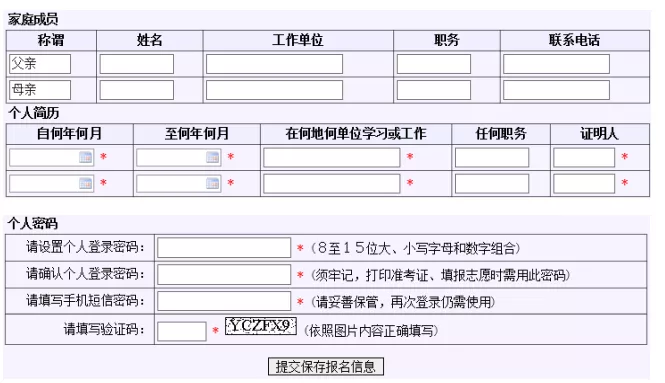Click first row 任何职务 field
This screenshot has width=665, height=383.
[492, 157]
